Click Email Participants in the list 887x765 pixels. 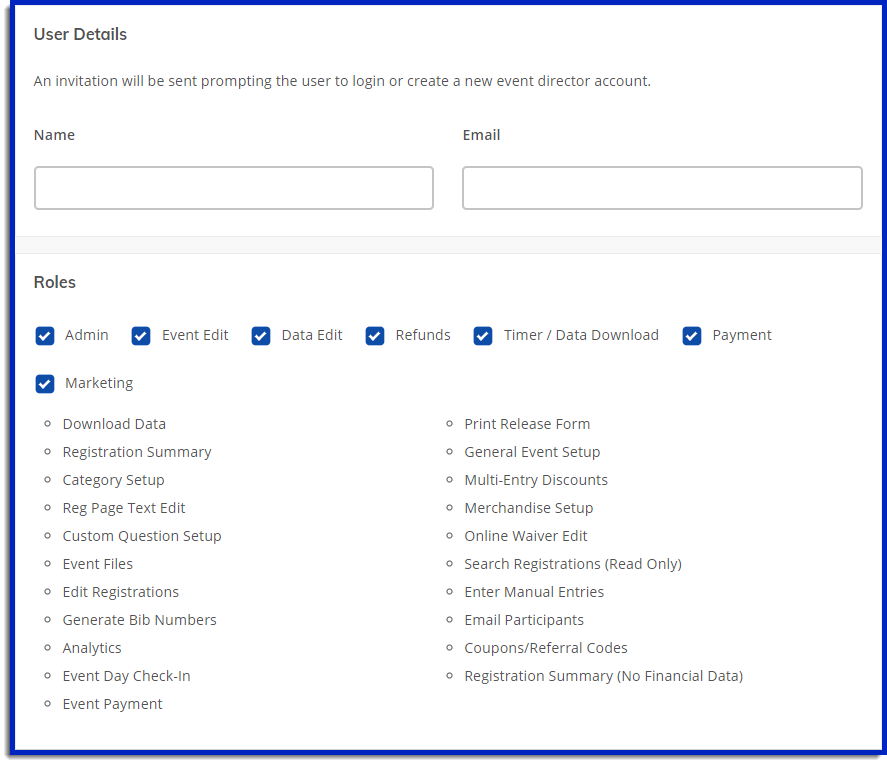tap(524, 620)
